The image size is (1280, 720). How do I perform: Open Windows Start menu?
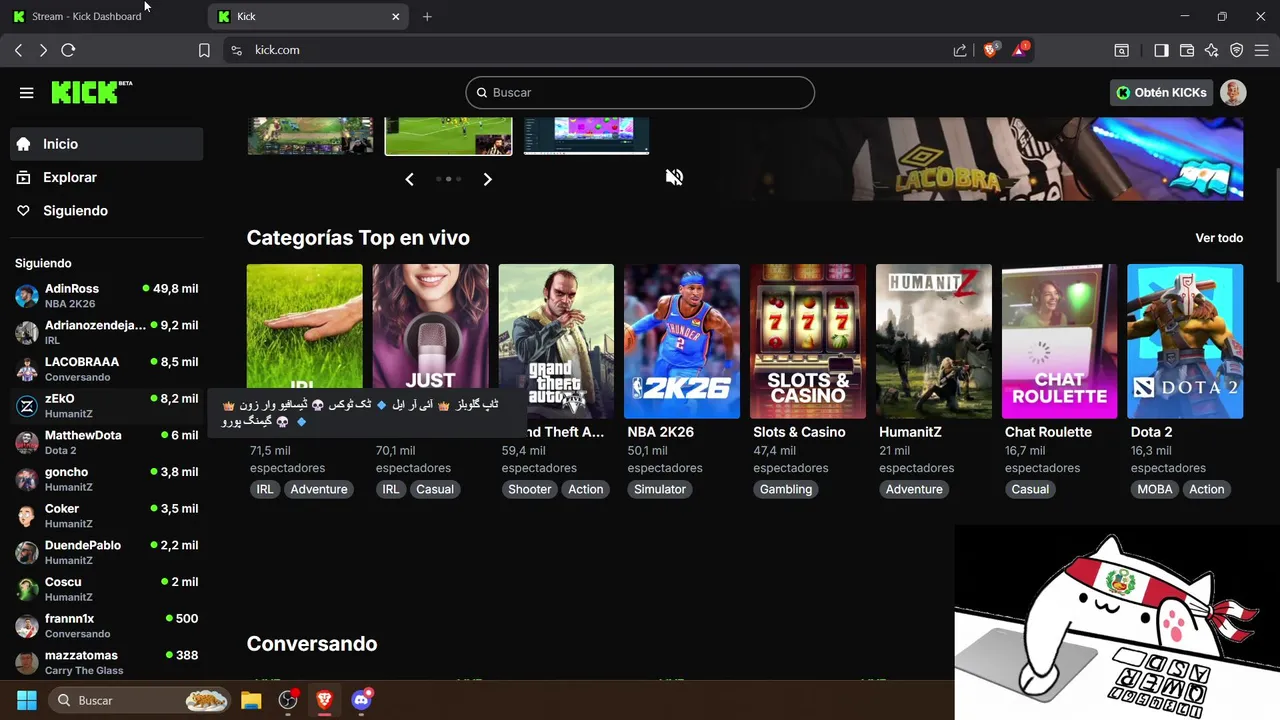point(26,700)
